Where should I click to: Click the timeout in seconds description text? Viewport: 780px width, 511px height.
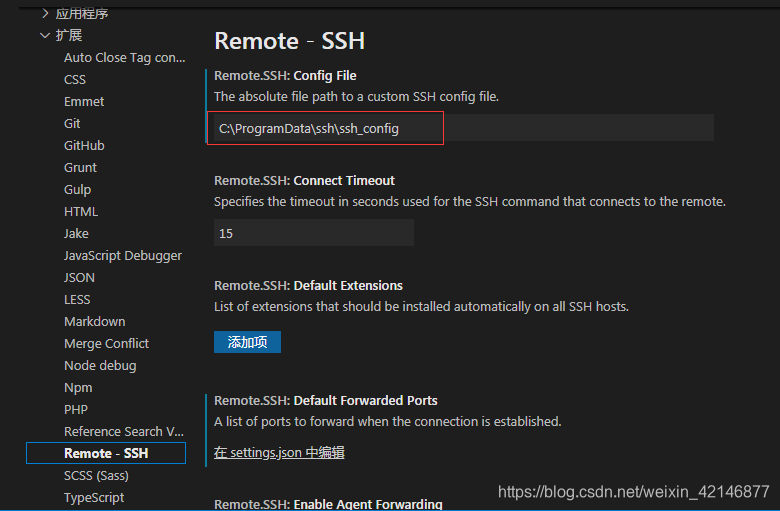470,202
